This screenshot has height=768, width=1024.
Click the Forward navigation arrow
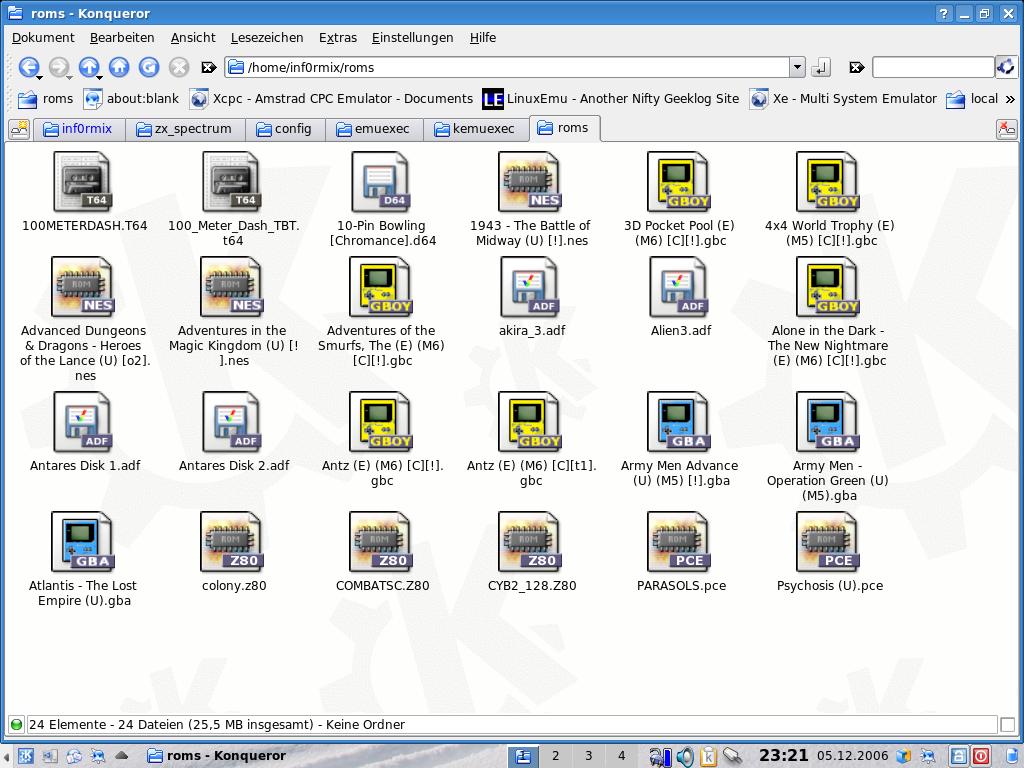[x=59, y=67]
